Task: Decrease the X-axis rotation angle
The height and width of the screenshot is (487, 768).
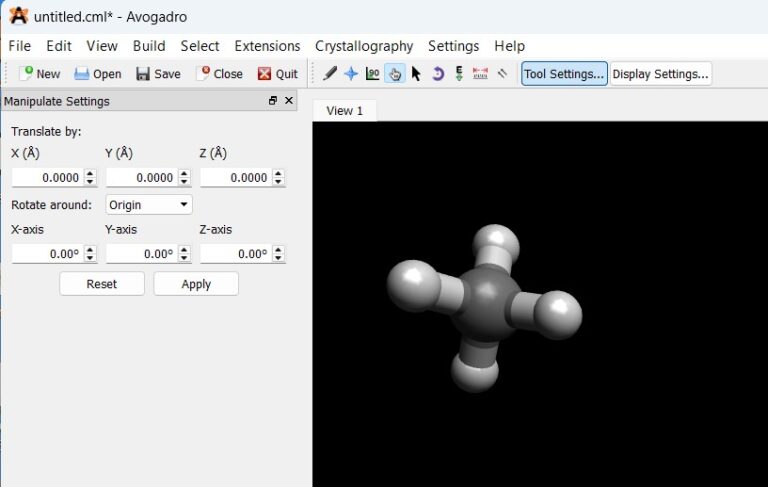Action: [x=90, y=258]
